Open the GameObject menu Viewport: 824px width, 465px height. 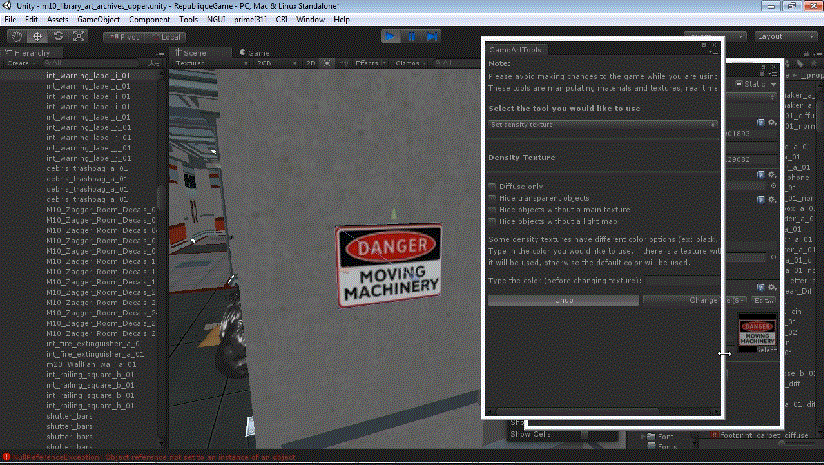coord(98,19)
